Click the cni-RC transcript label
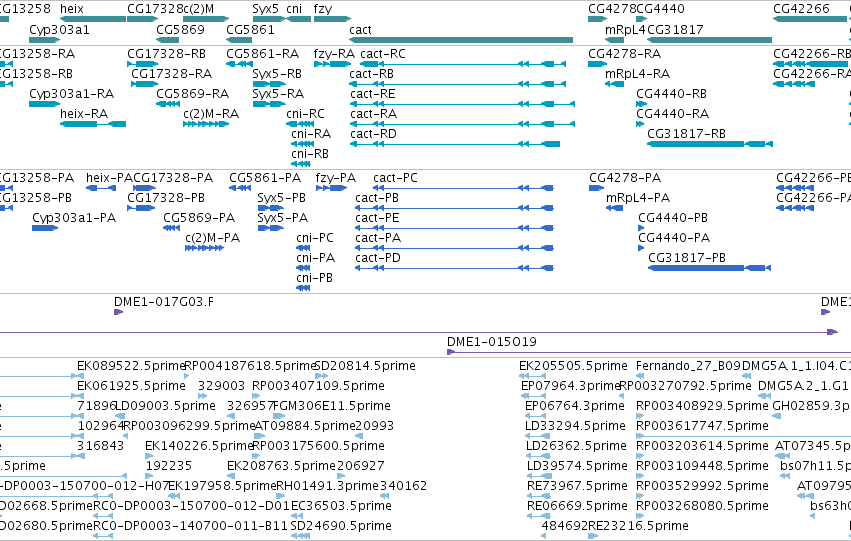 pos(306,114)
